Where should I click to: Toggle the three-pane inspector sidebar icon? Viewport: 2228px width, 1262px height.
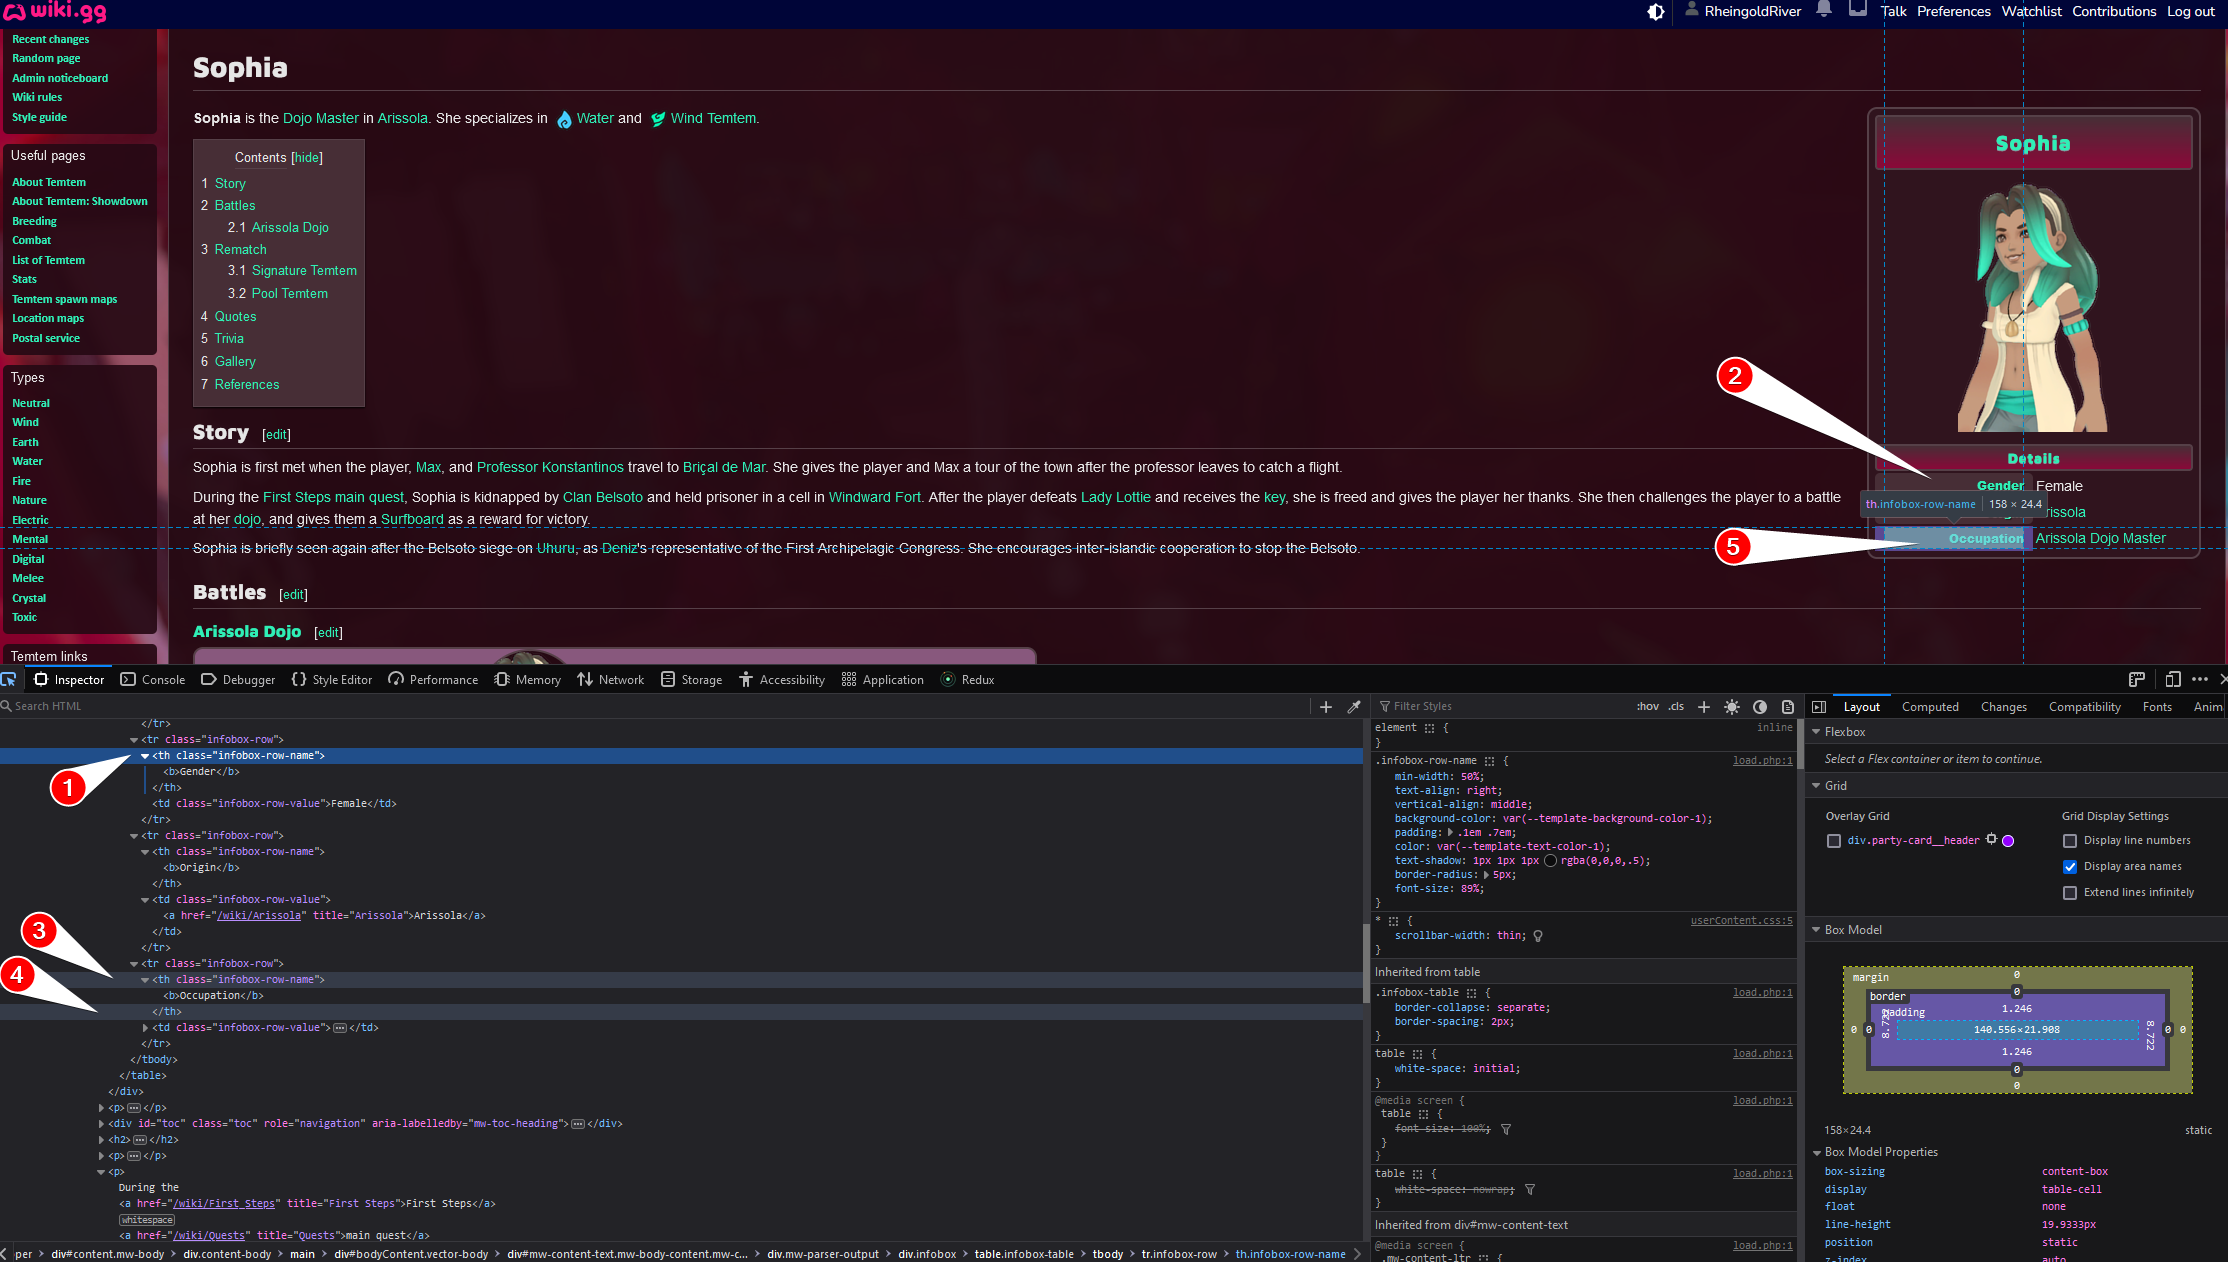pyautogui.click(x=1819, y=706)
